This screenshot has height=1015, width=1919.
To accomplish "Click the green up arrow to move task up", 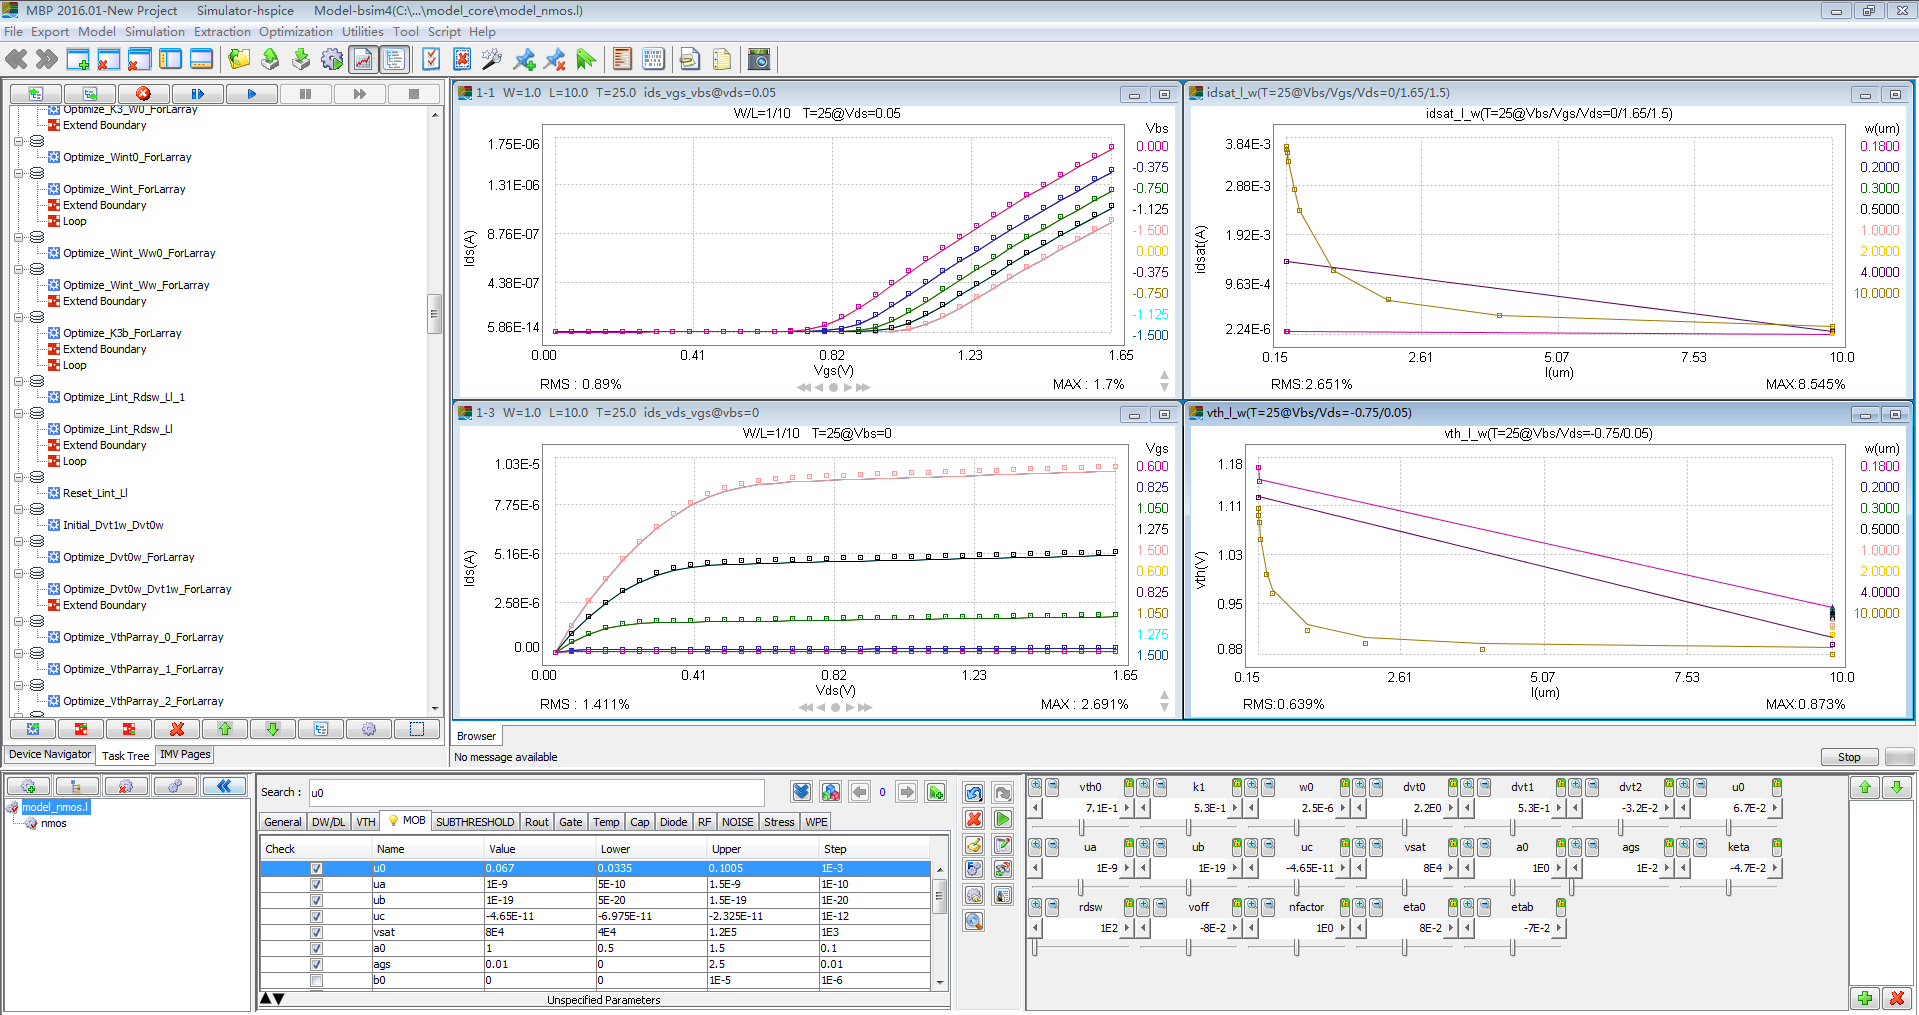I will [225, 729].
